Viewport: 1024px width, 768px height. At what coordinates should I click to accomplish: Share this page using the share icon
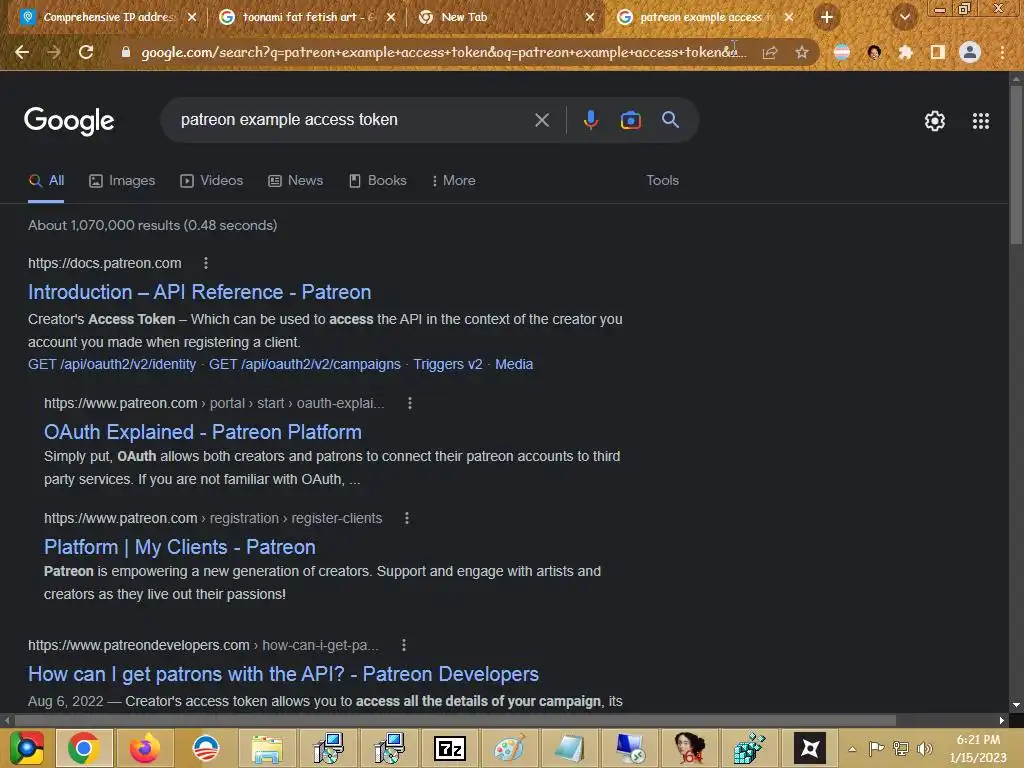[770, 52]
